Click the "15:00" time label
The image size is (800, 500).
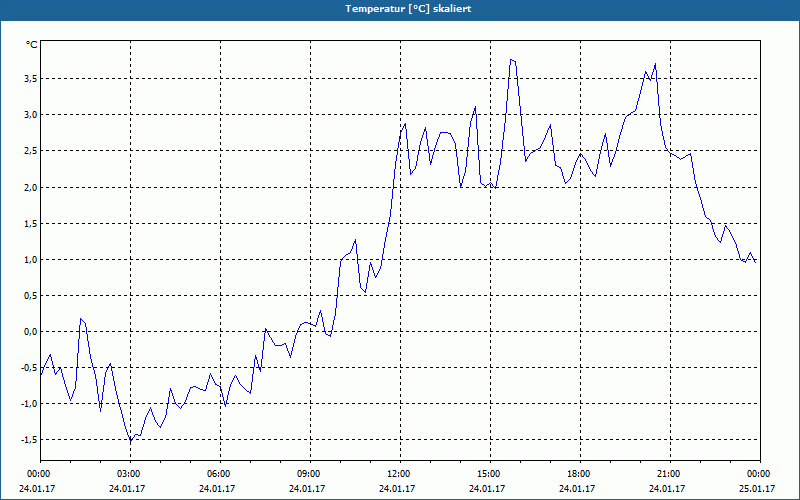(490, 474)
